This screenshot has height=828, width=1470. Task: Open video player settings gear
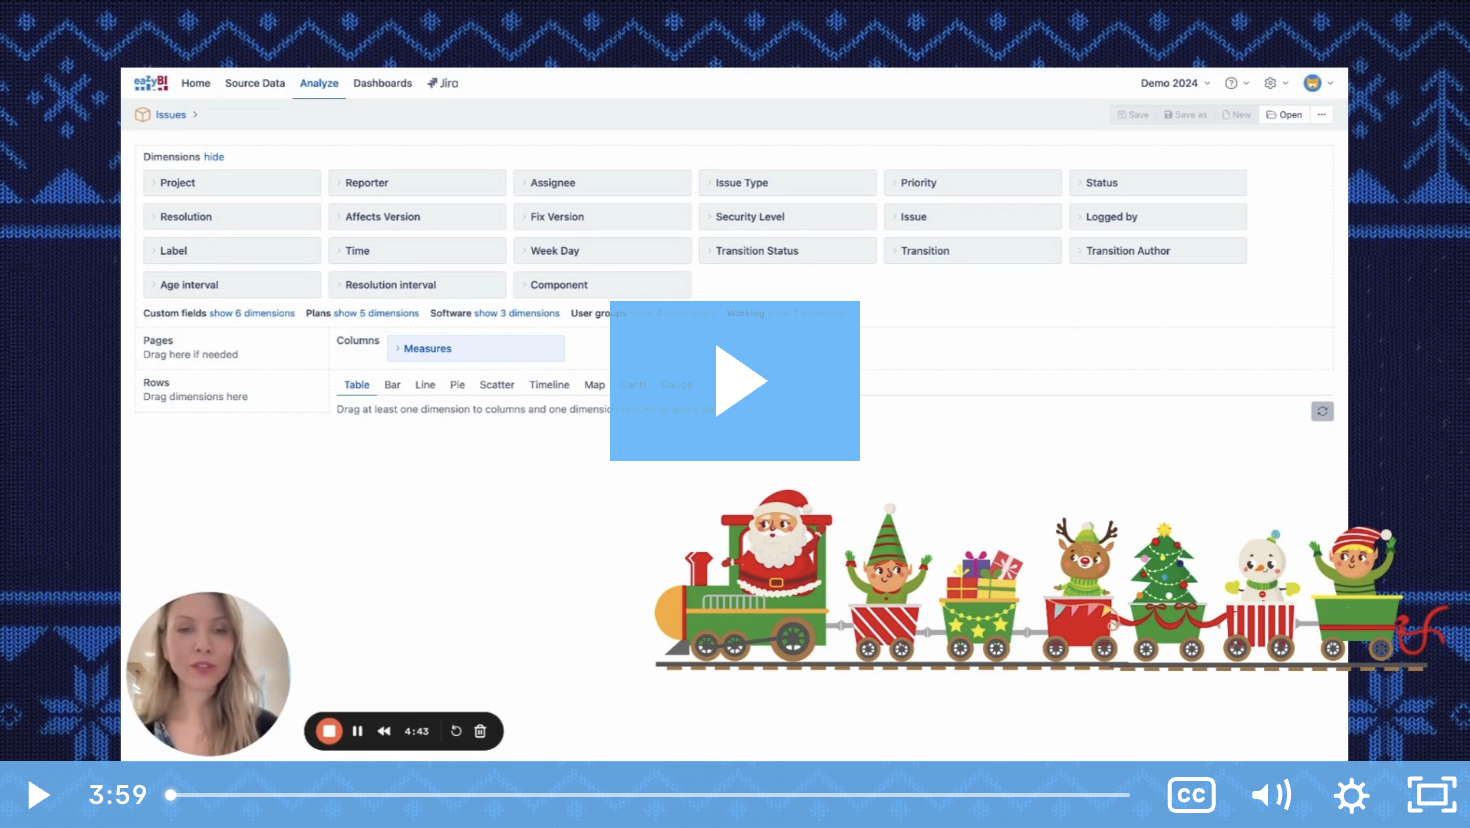pos(1352,795)
